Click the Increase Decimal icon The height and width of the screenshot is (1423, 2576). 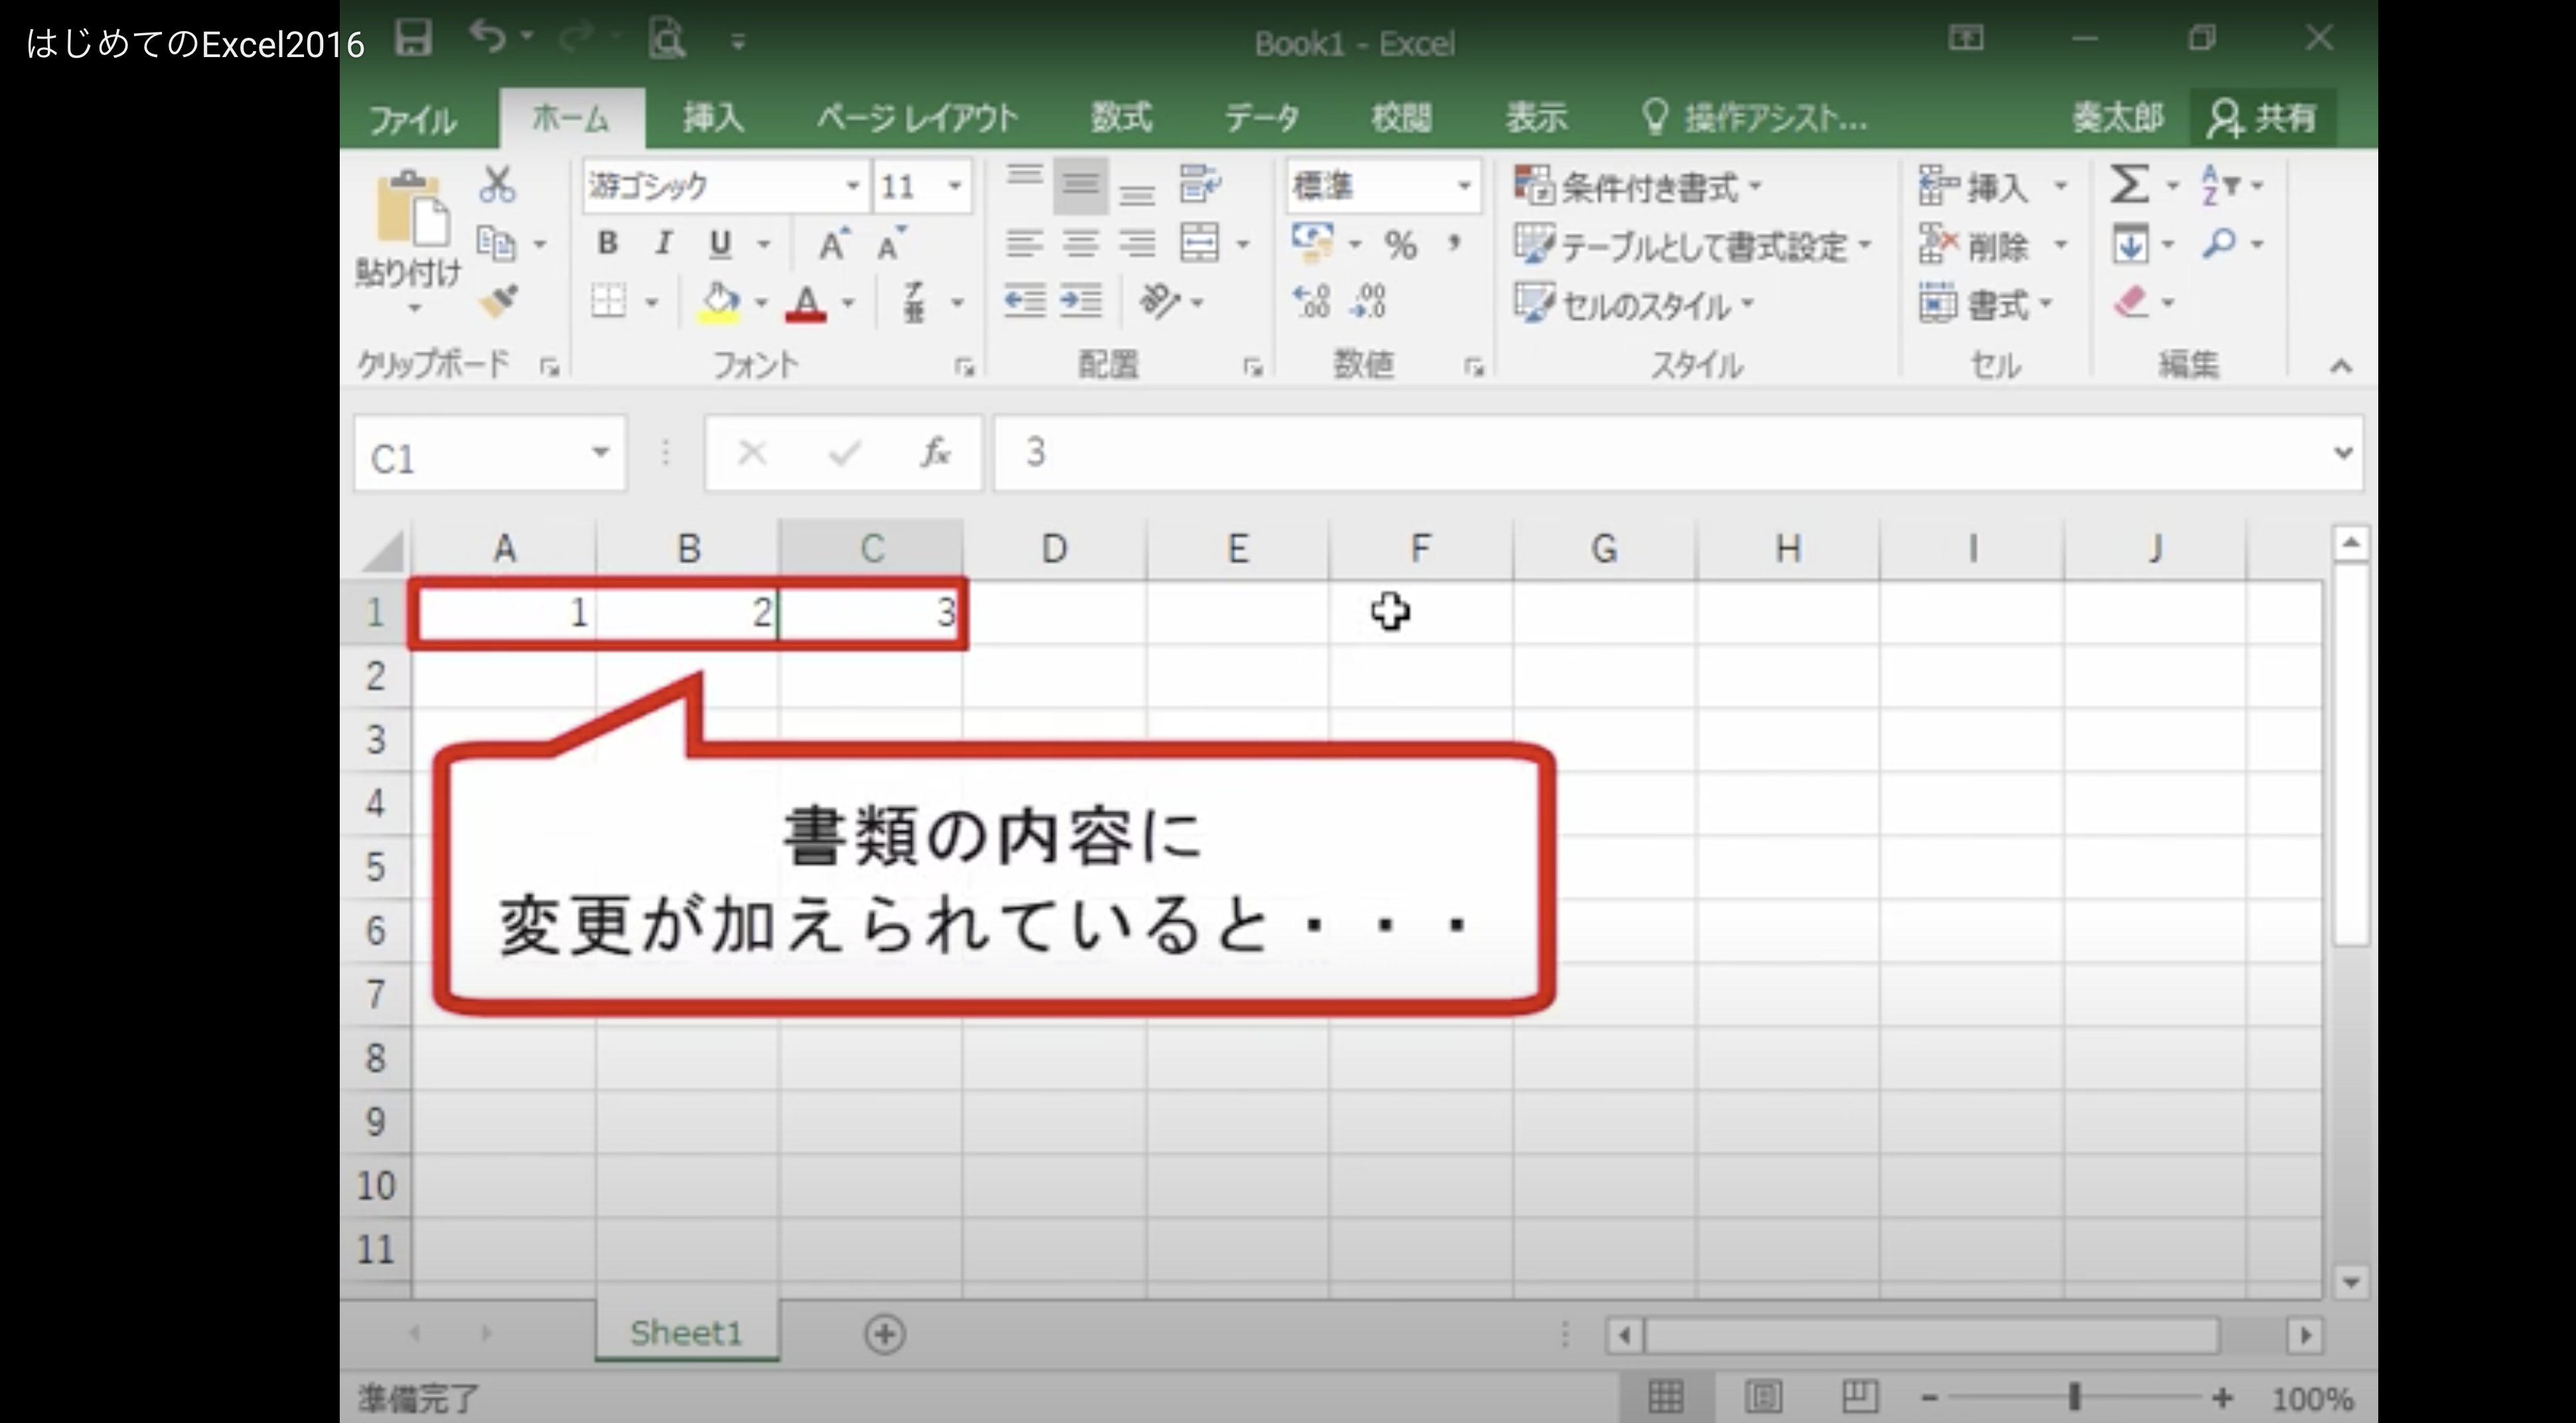(1312, 300)
